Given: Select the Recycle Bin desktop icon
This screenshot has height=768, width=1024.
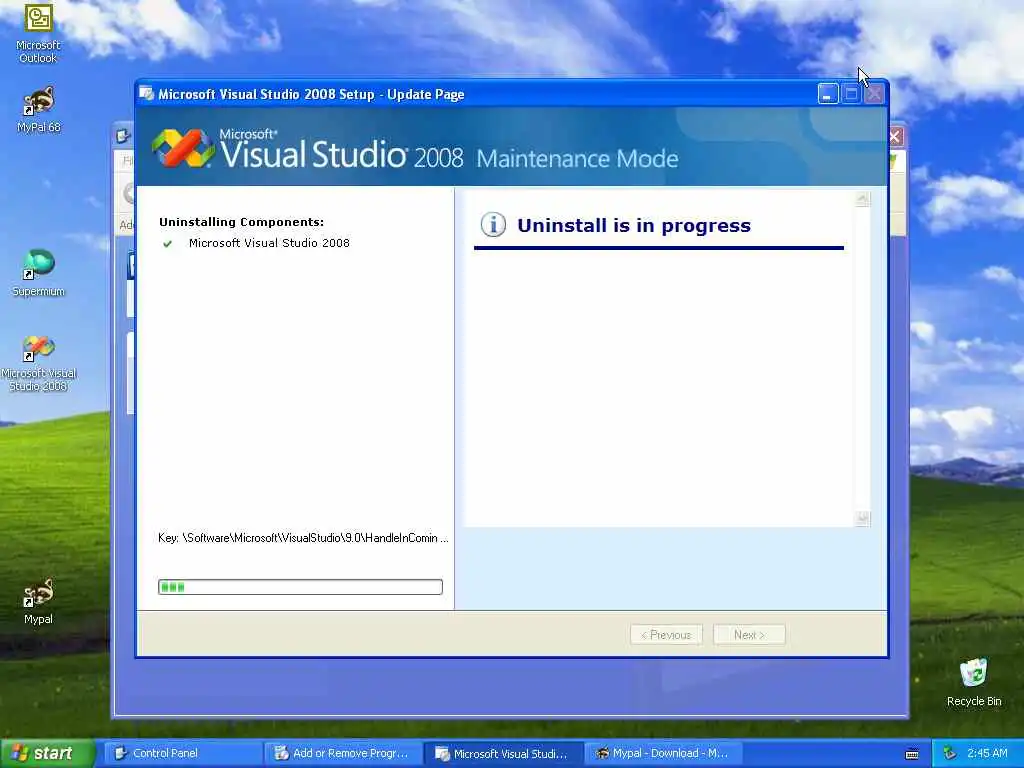Looking at the screenshot, I should pyautogui.click(x=974, y=682).
